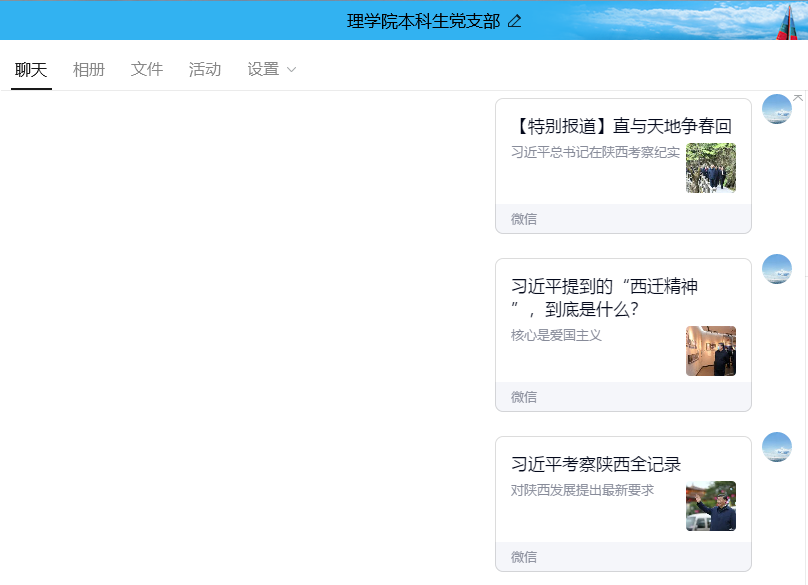Expand the 设置 dropdown menu
The height and width of the screenshot is (585, 808).
pos(264,69)
